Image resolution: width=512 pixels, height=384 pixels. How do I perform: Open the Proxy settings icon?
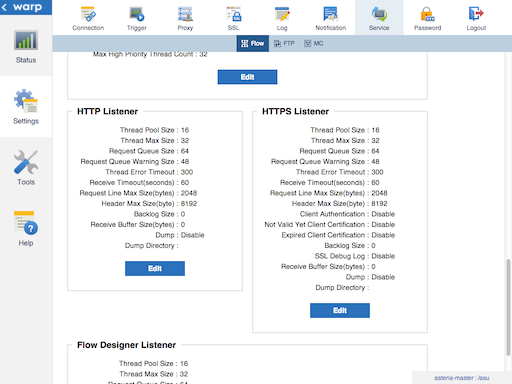point(185,18)
